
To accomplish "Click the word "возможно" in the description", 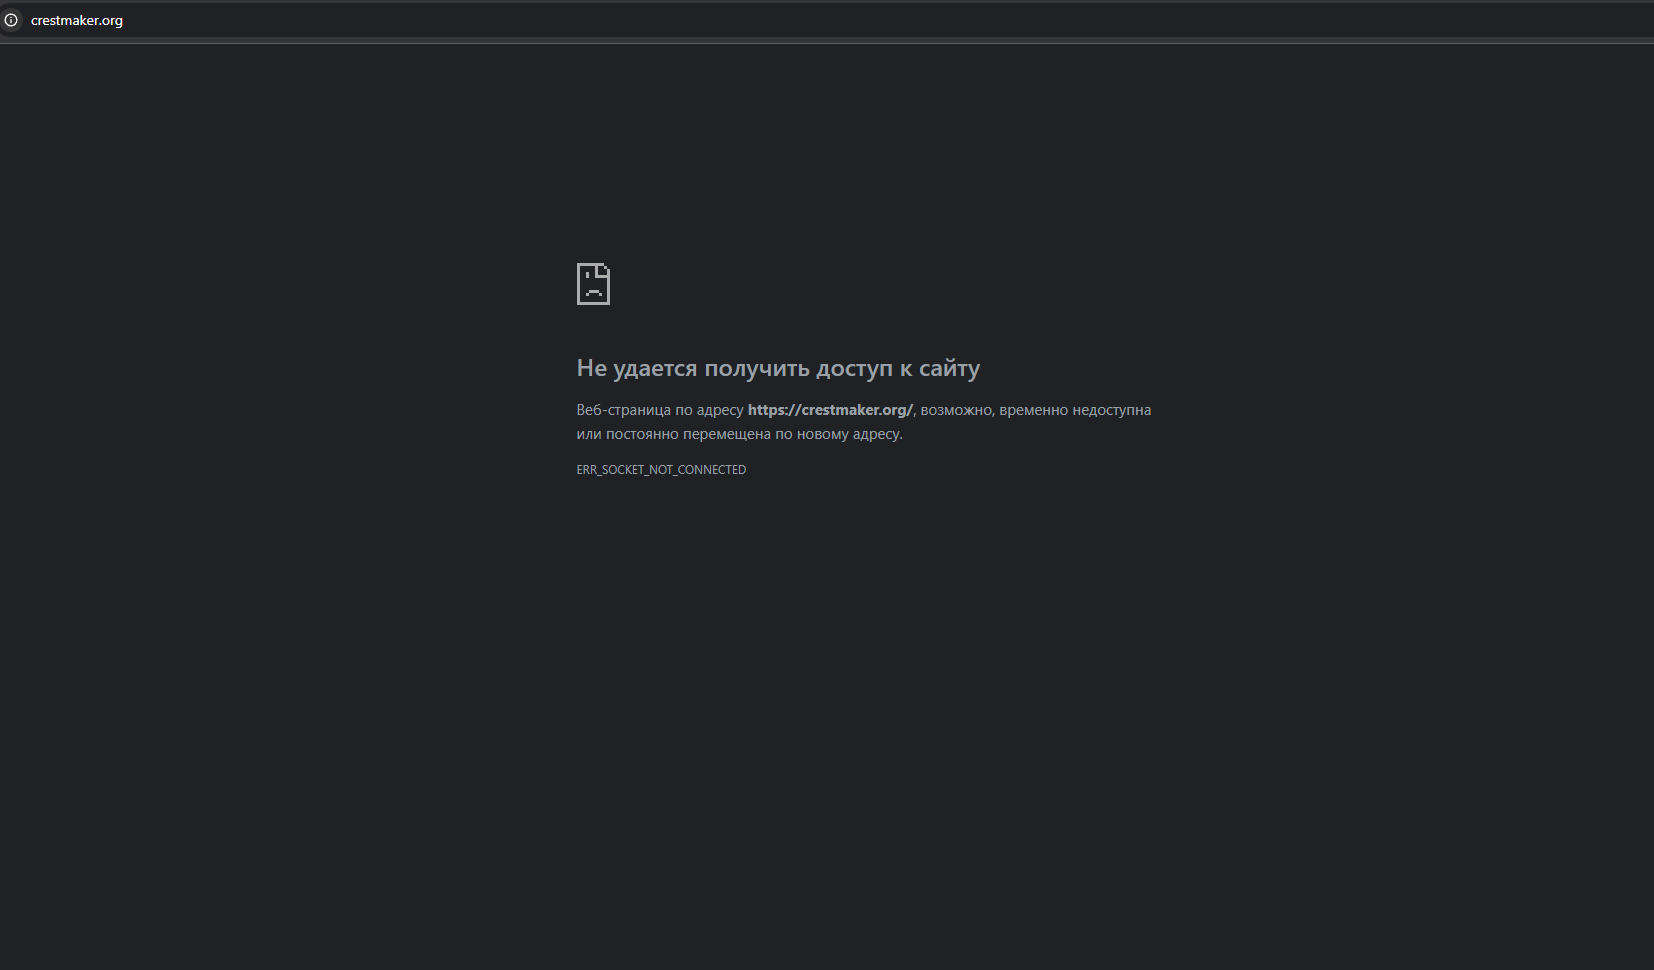I will click(x=955, y=410).
